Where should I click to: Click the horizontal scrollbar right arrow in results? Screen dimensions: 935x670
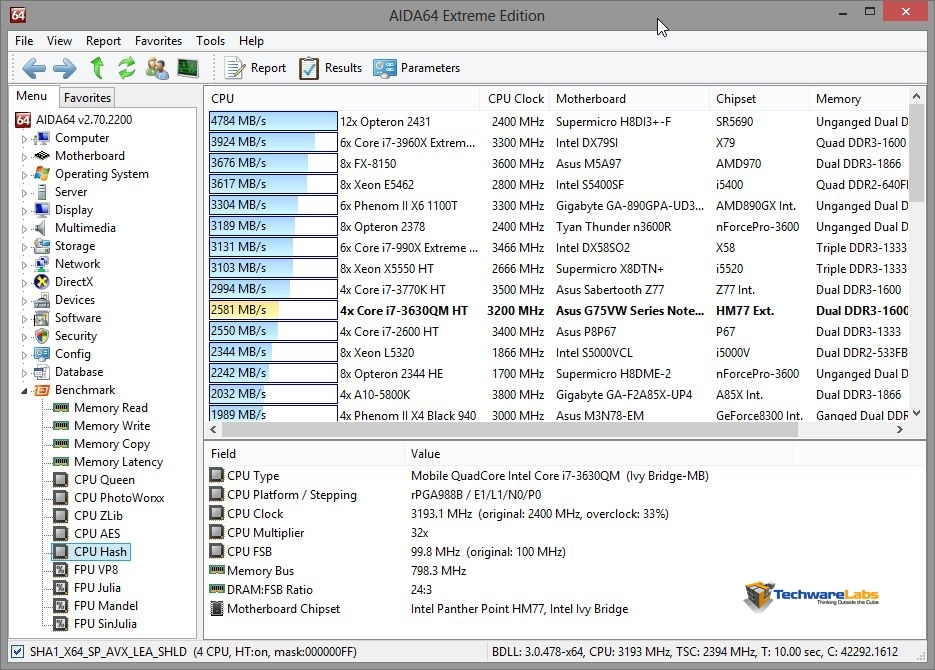[900, 429]
